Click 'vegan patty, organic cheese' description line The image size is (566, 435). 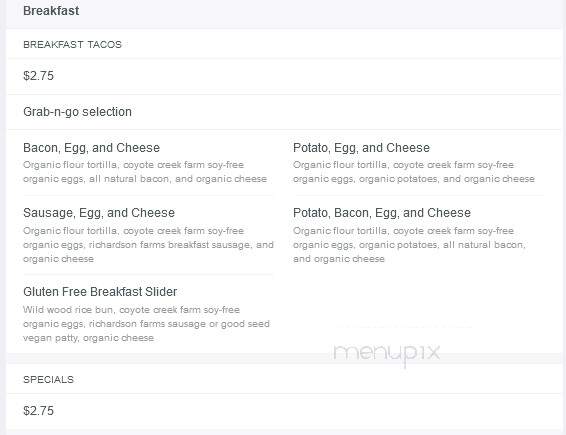pos(88,338)
